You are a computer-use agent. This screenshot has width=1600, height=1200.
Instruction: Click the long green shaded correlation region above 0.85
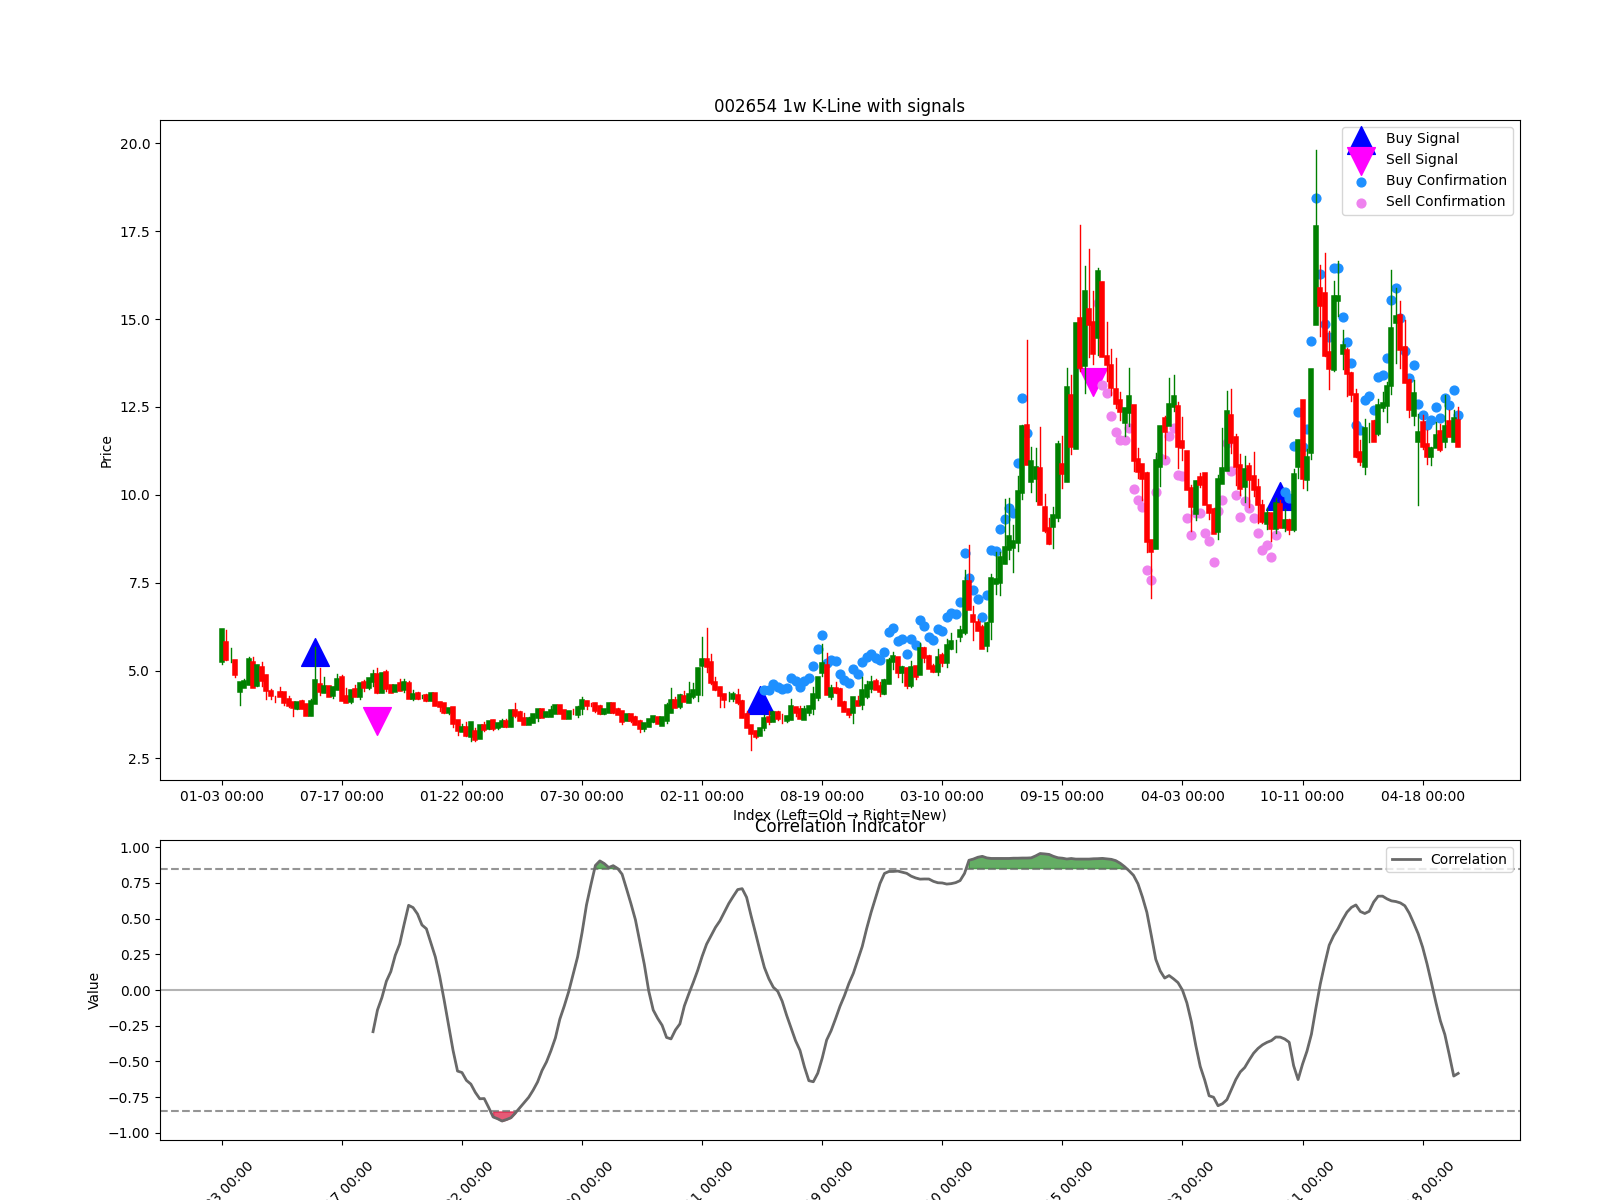pyautogui.click(x=1045, y=862)
